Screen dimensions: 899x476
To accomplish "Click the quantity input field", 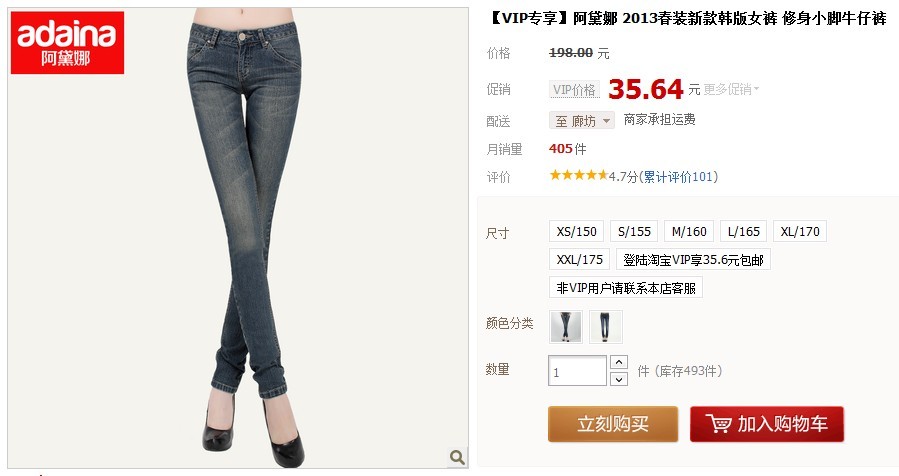I will [x=577, y=370].
